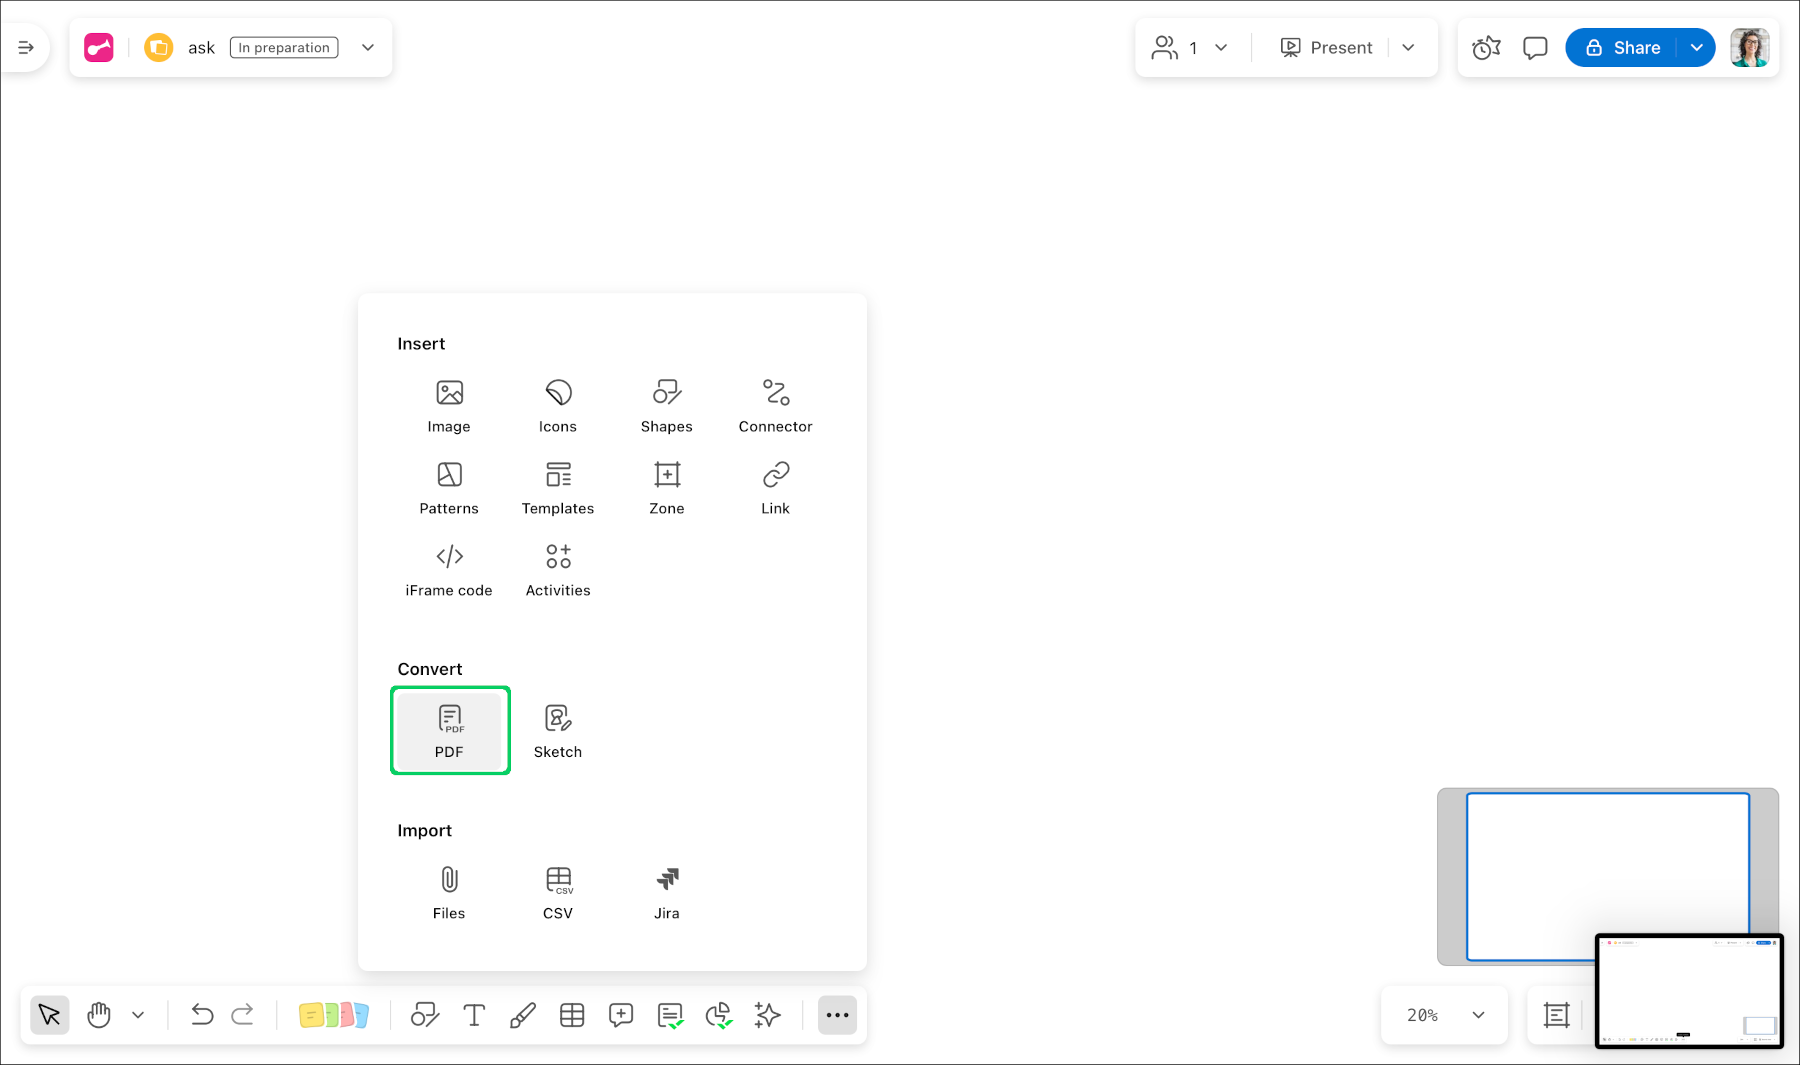
Task: Undo the last action
Action: point(202,1015)
